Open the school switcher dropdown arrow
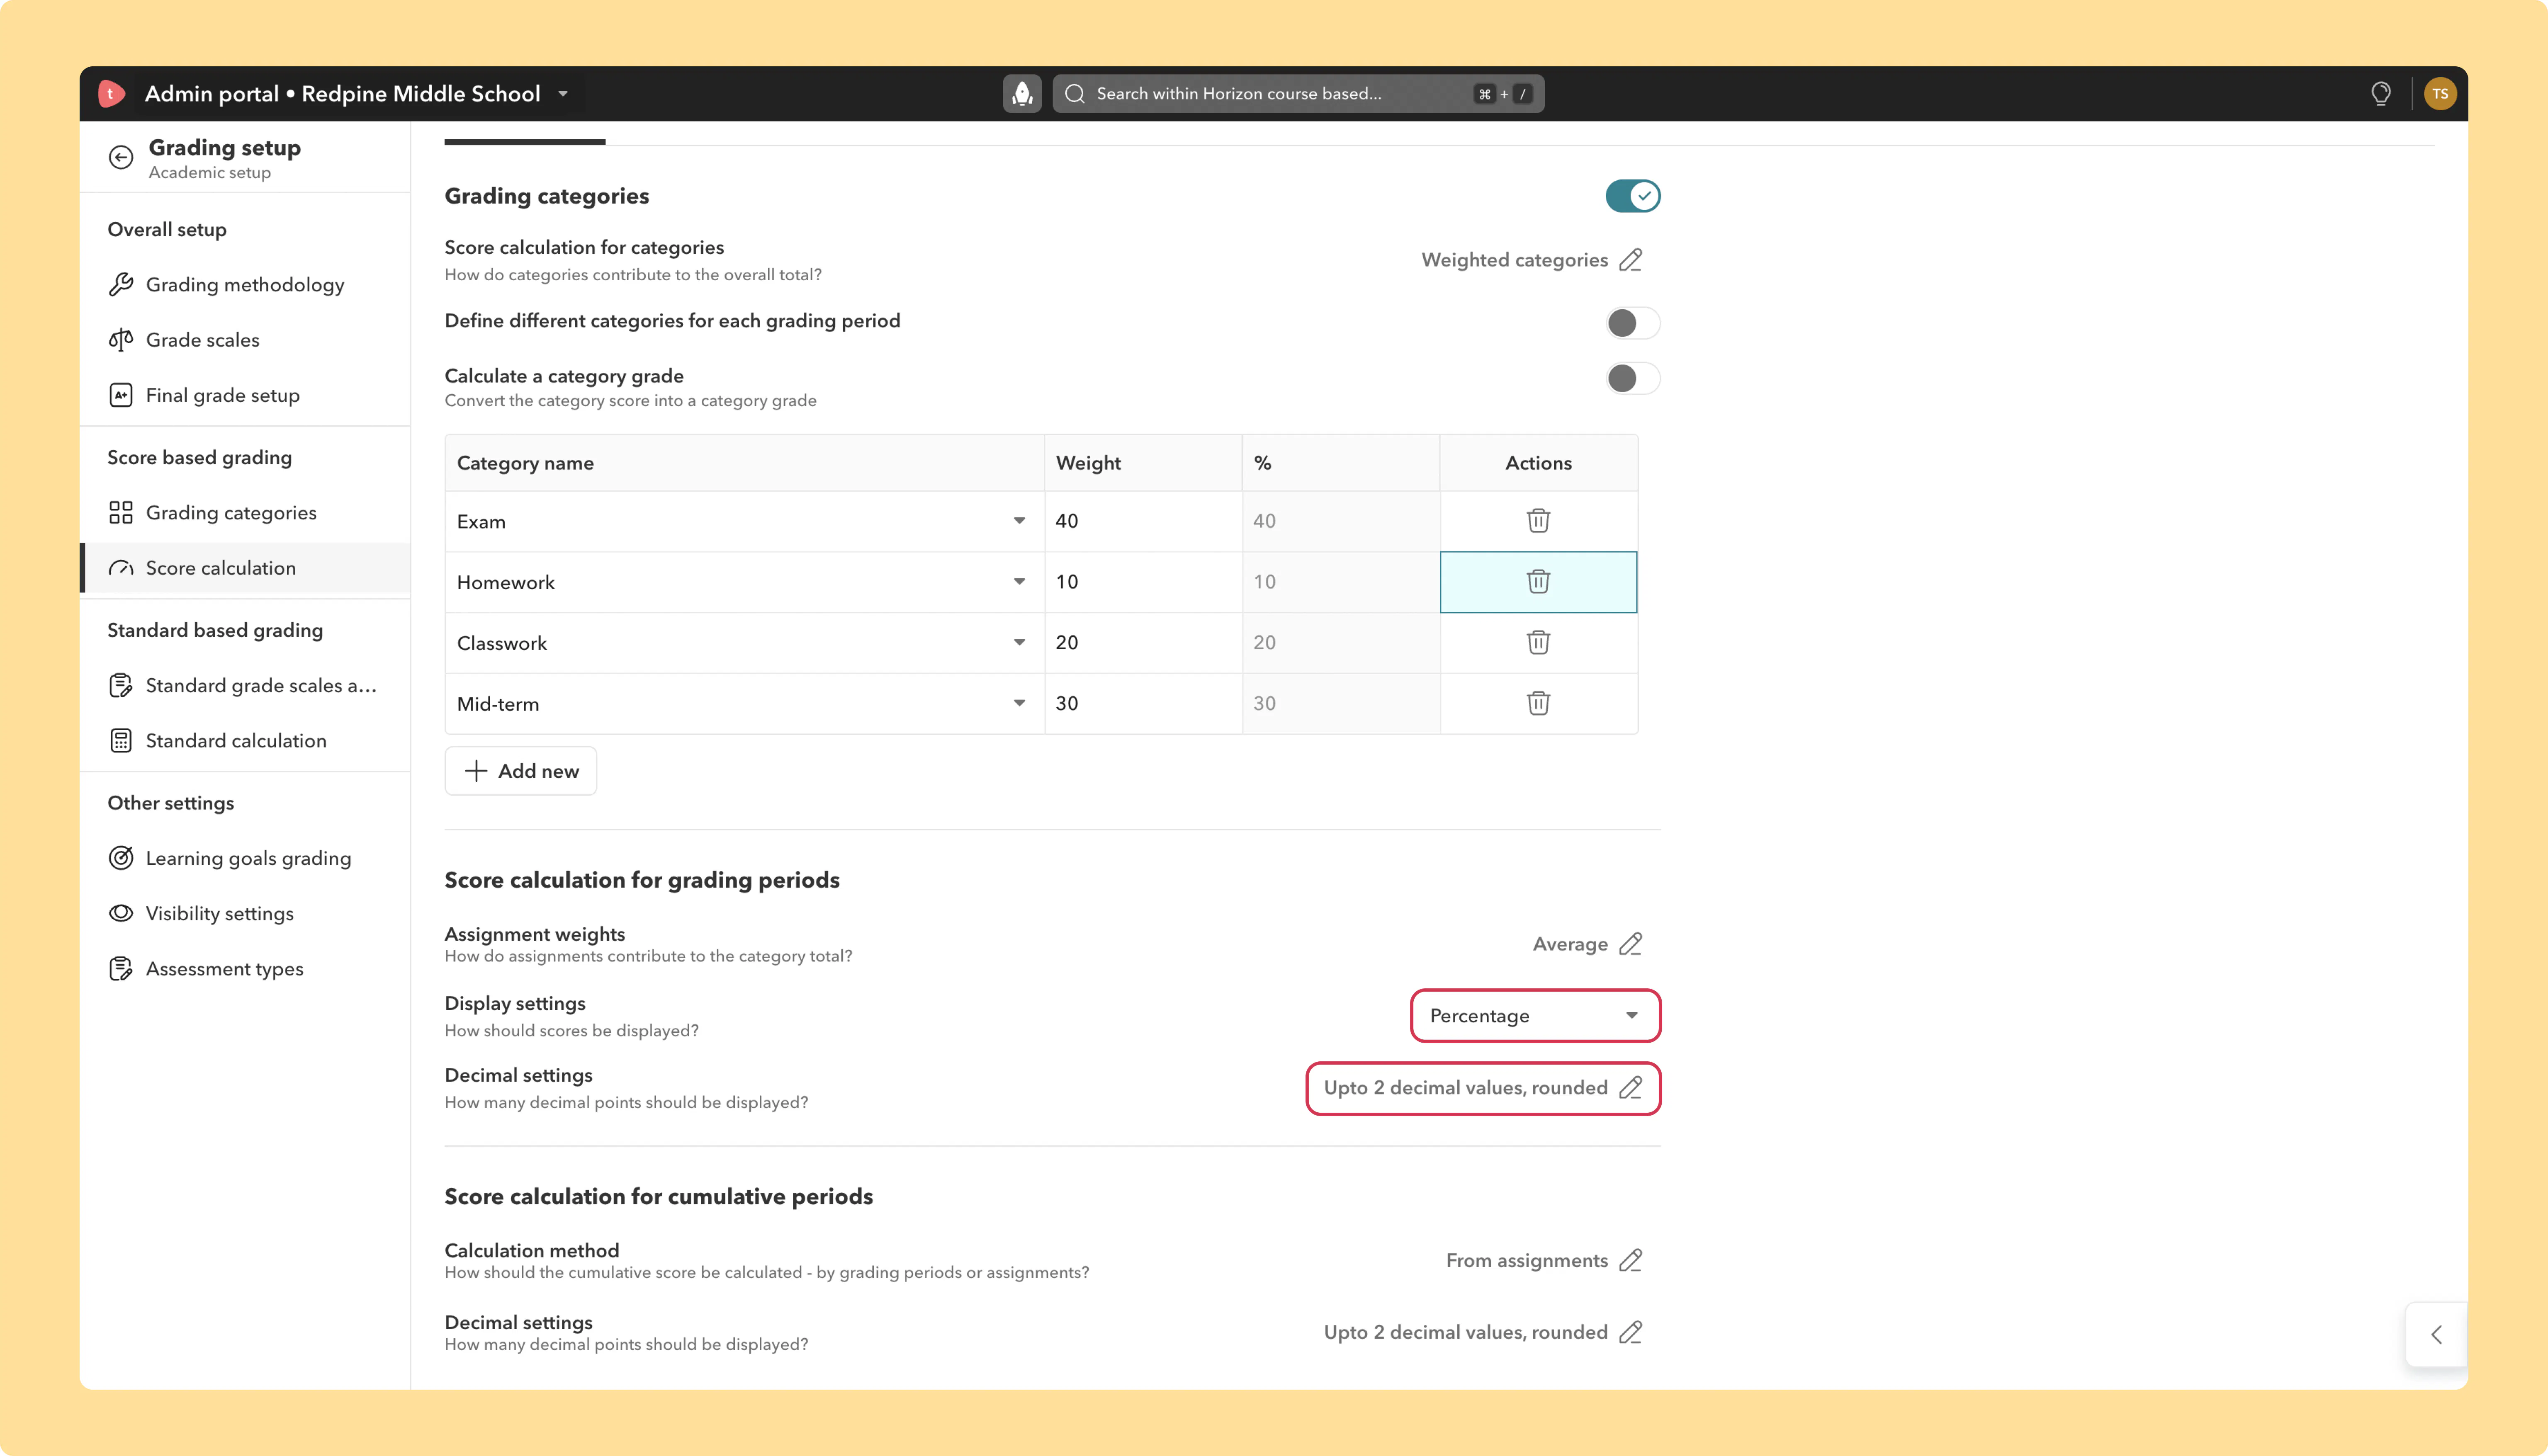This screenshot has height=1456, width=2548. point(563,94)
